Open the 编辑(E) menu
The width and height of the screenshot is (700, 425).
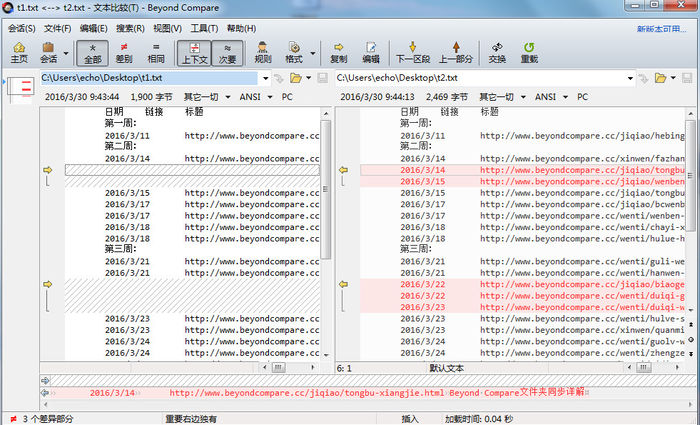pos(93,29)
